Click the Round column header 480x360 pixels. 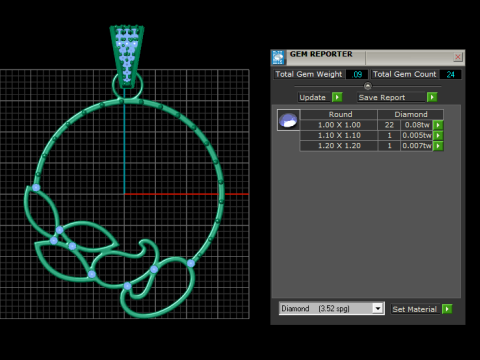click(339, 114)
